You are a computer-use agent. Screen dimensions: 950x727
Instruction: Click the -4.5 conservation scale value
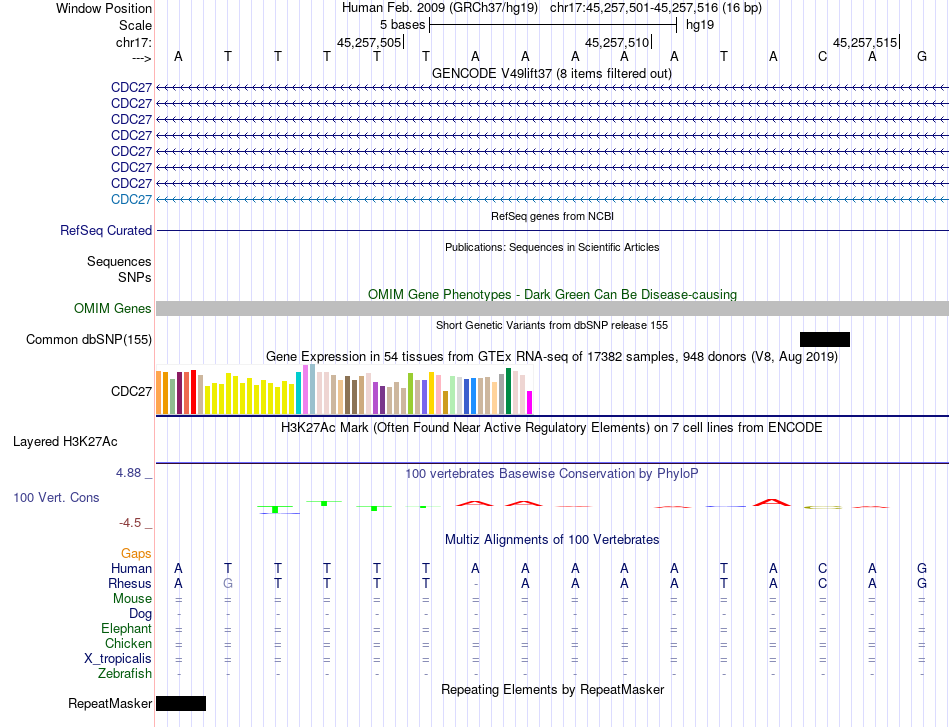pyautogui.click(x=130, y=522)
